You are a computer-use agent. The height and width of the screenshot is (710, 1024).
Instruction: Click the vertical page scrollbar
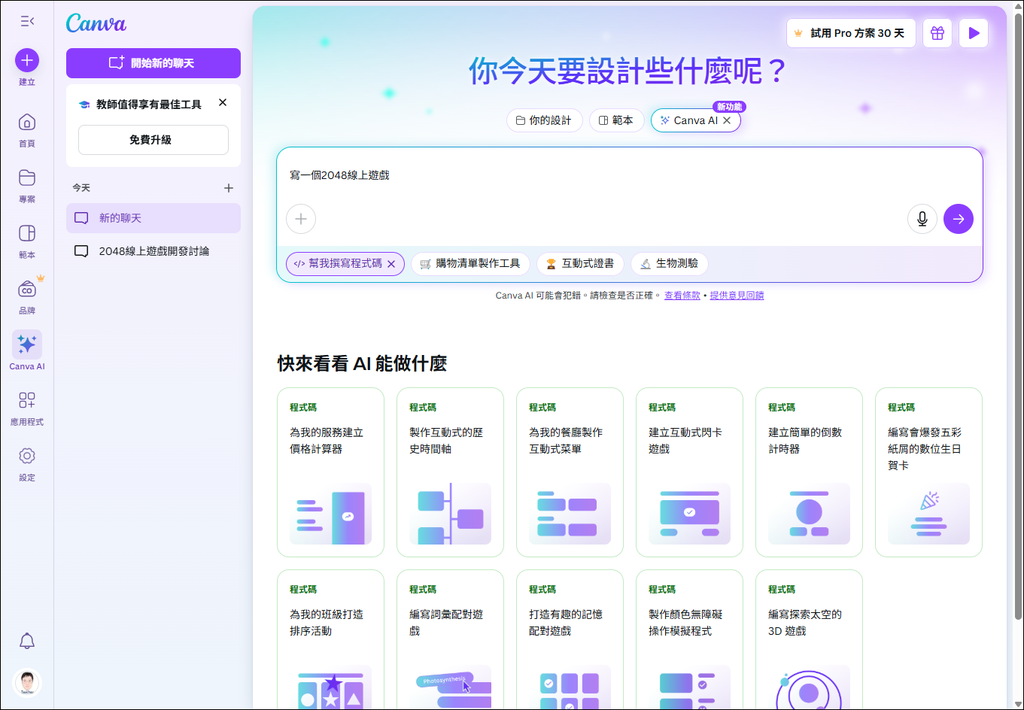[x=1017, y=314]
